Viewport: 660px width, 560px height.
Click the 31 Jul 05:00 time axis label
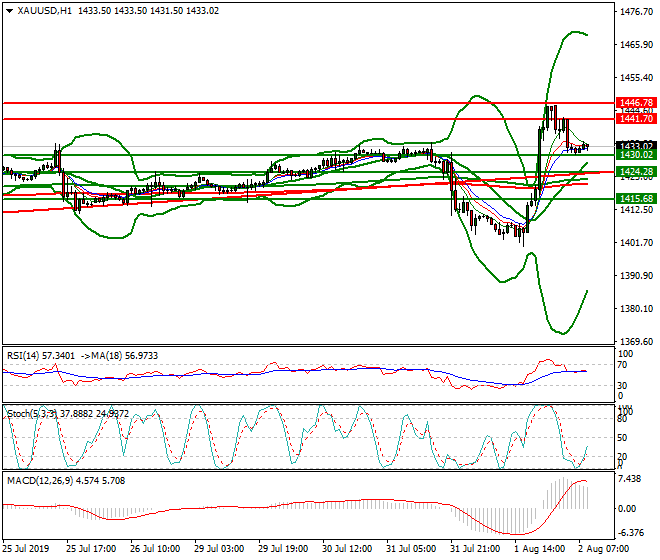[411, 549]
